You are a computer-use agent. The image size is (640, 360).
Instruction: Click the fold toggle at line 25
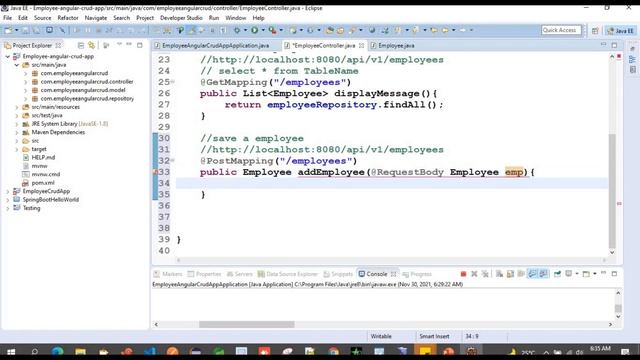(x=173, y=82)
